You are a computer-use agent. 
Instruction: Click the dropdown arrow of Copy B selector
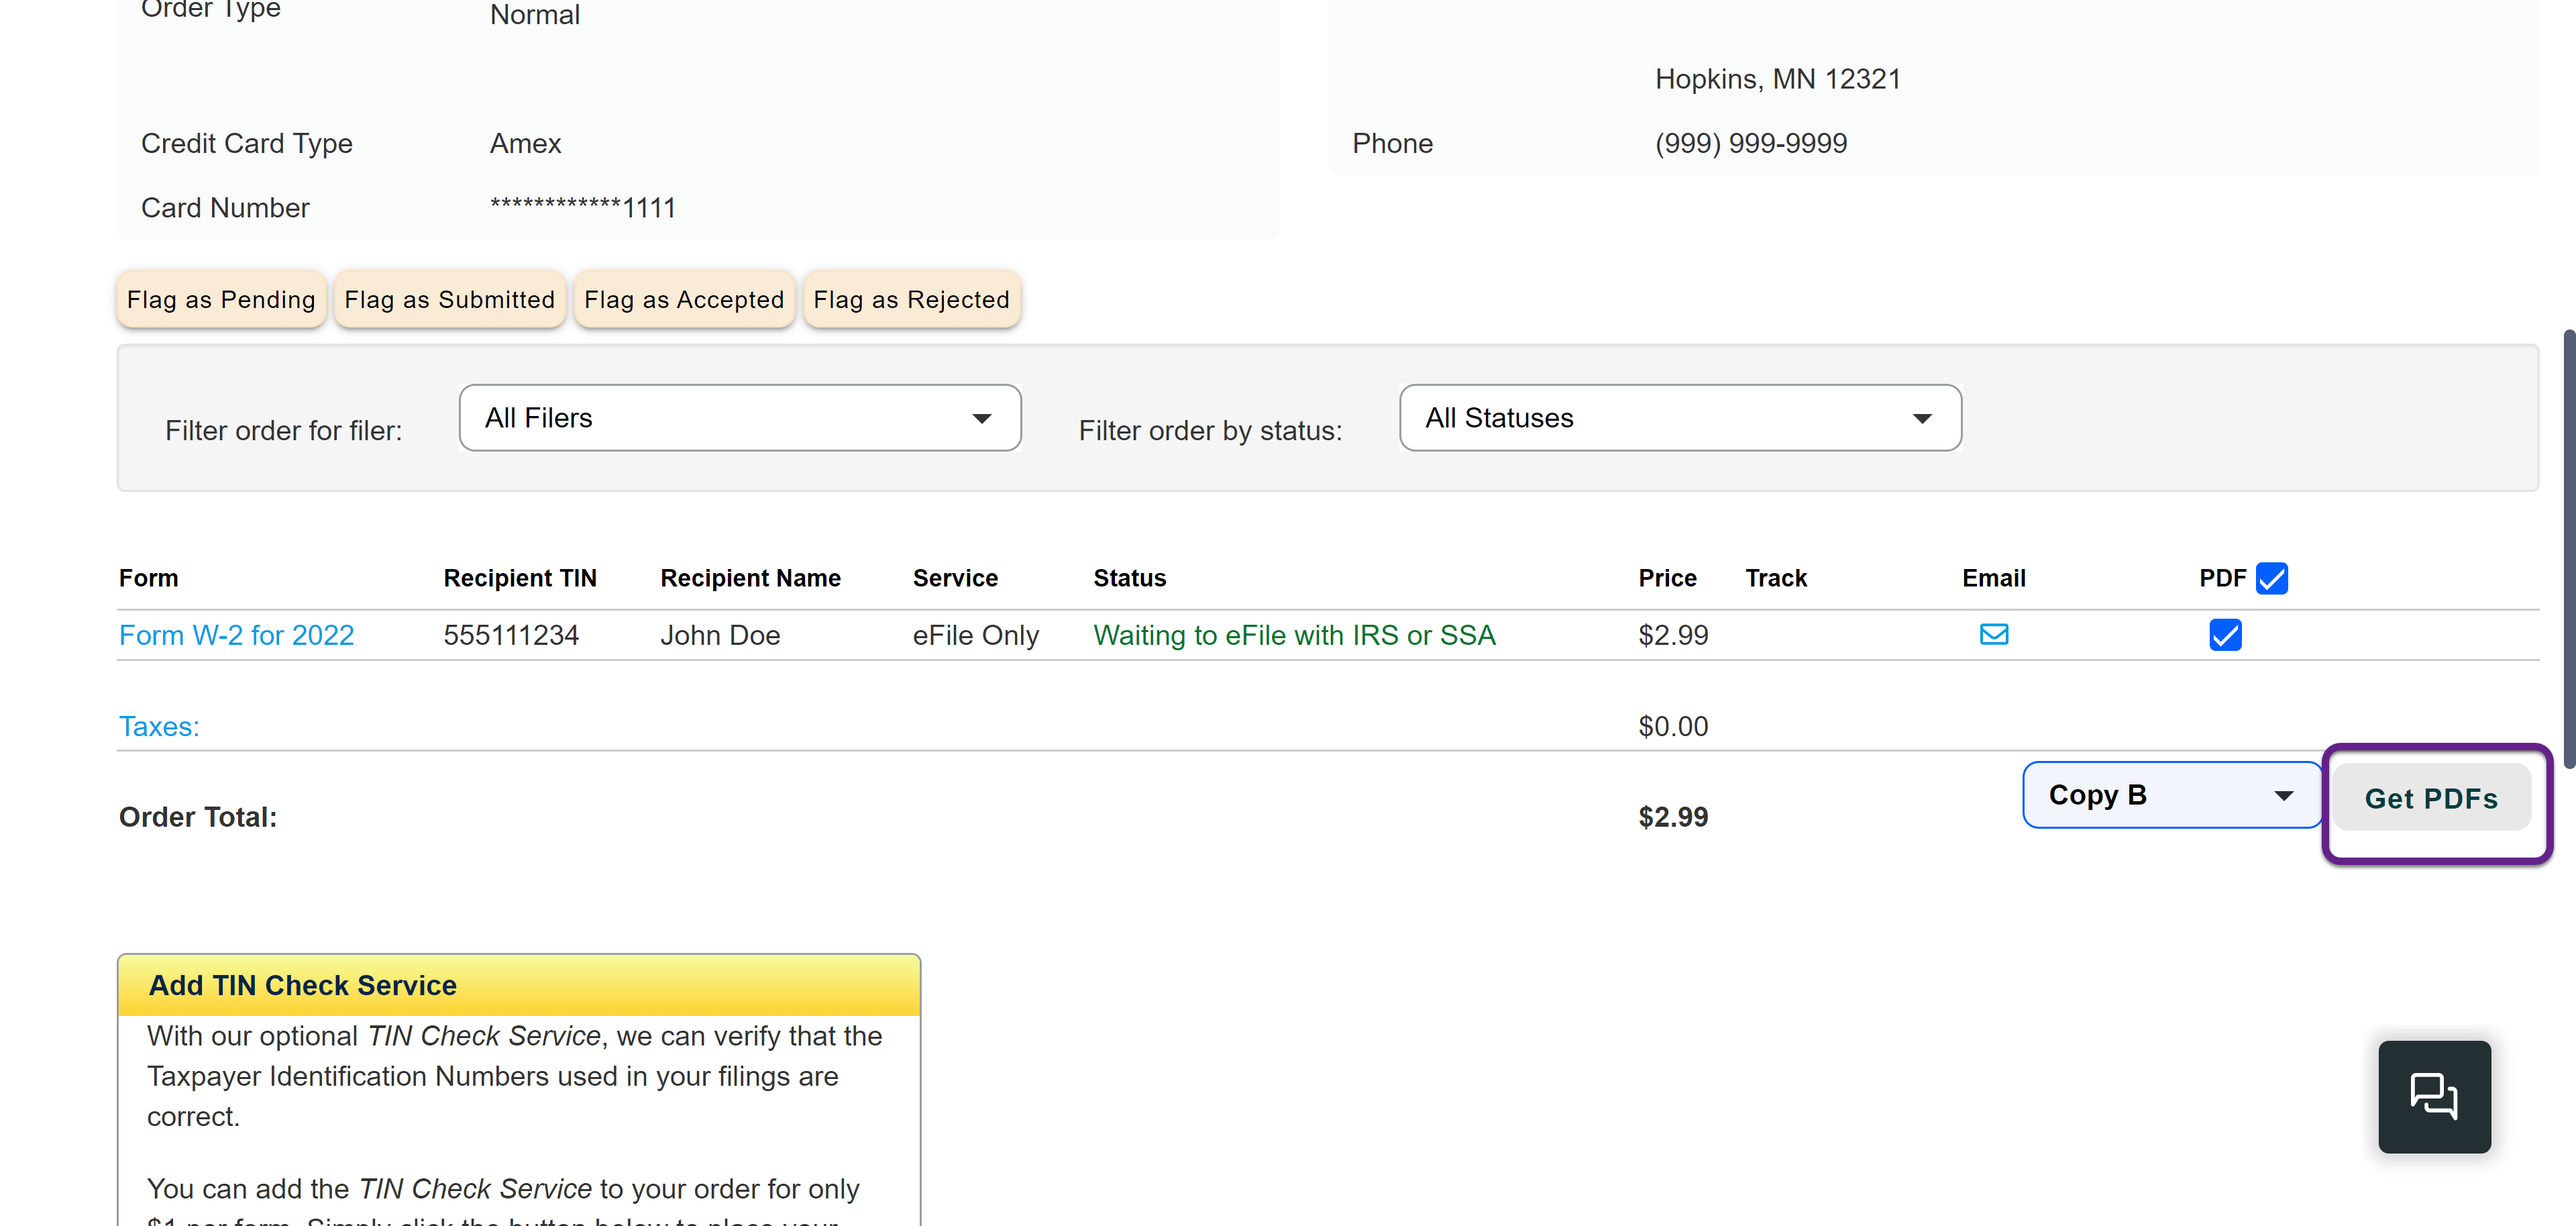pyautogui.click(x=2283, y=796)
